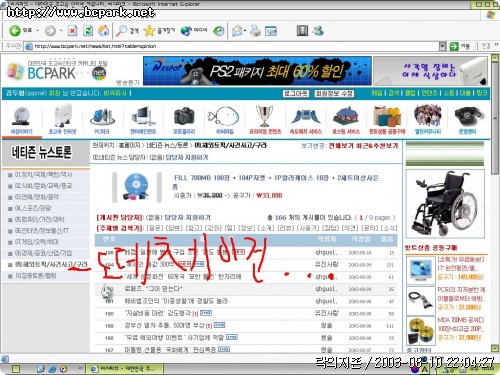Click the Internet Explorer quick launch icon in taskbar
This screenshot has height=375, width=500.
point(52,369)
